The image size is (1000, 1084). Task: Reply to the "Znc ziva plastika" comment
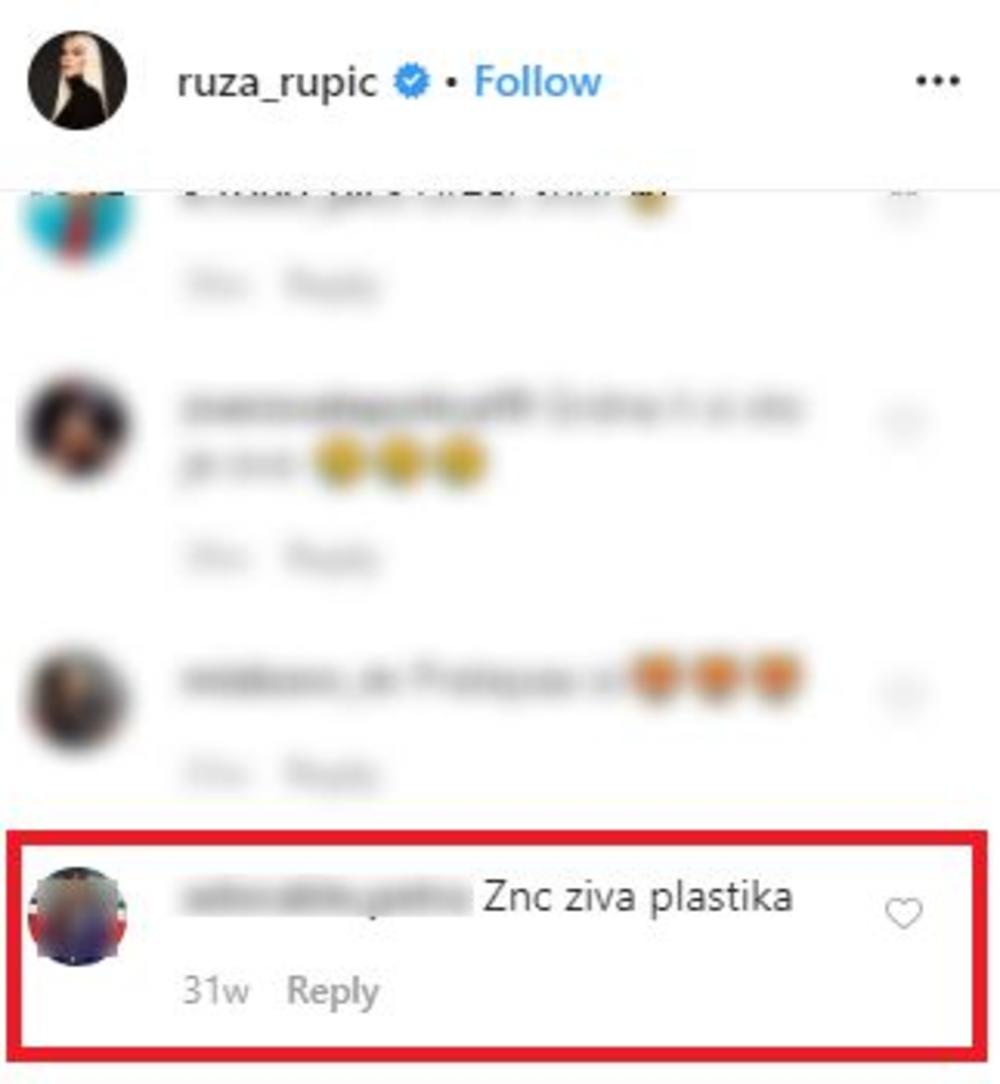pos(333,991)
